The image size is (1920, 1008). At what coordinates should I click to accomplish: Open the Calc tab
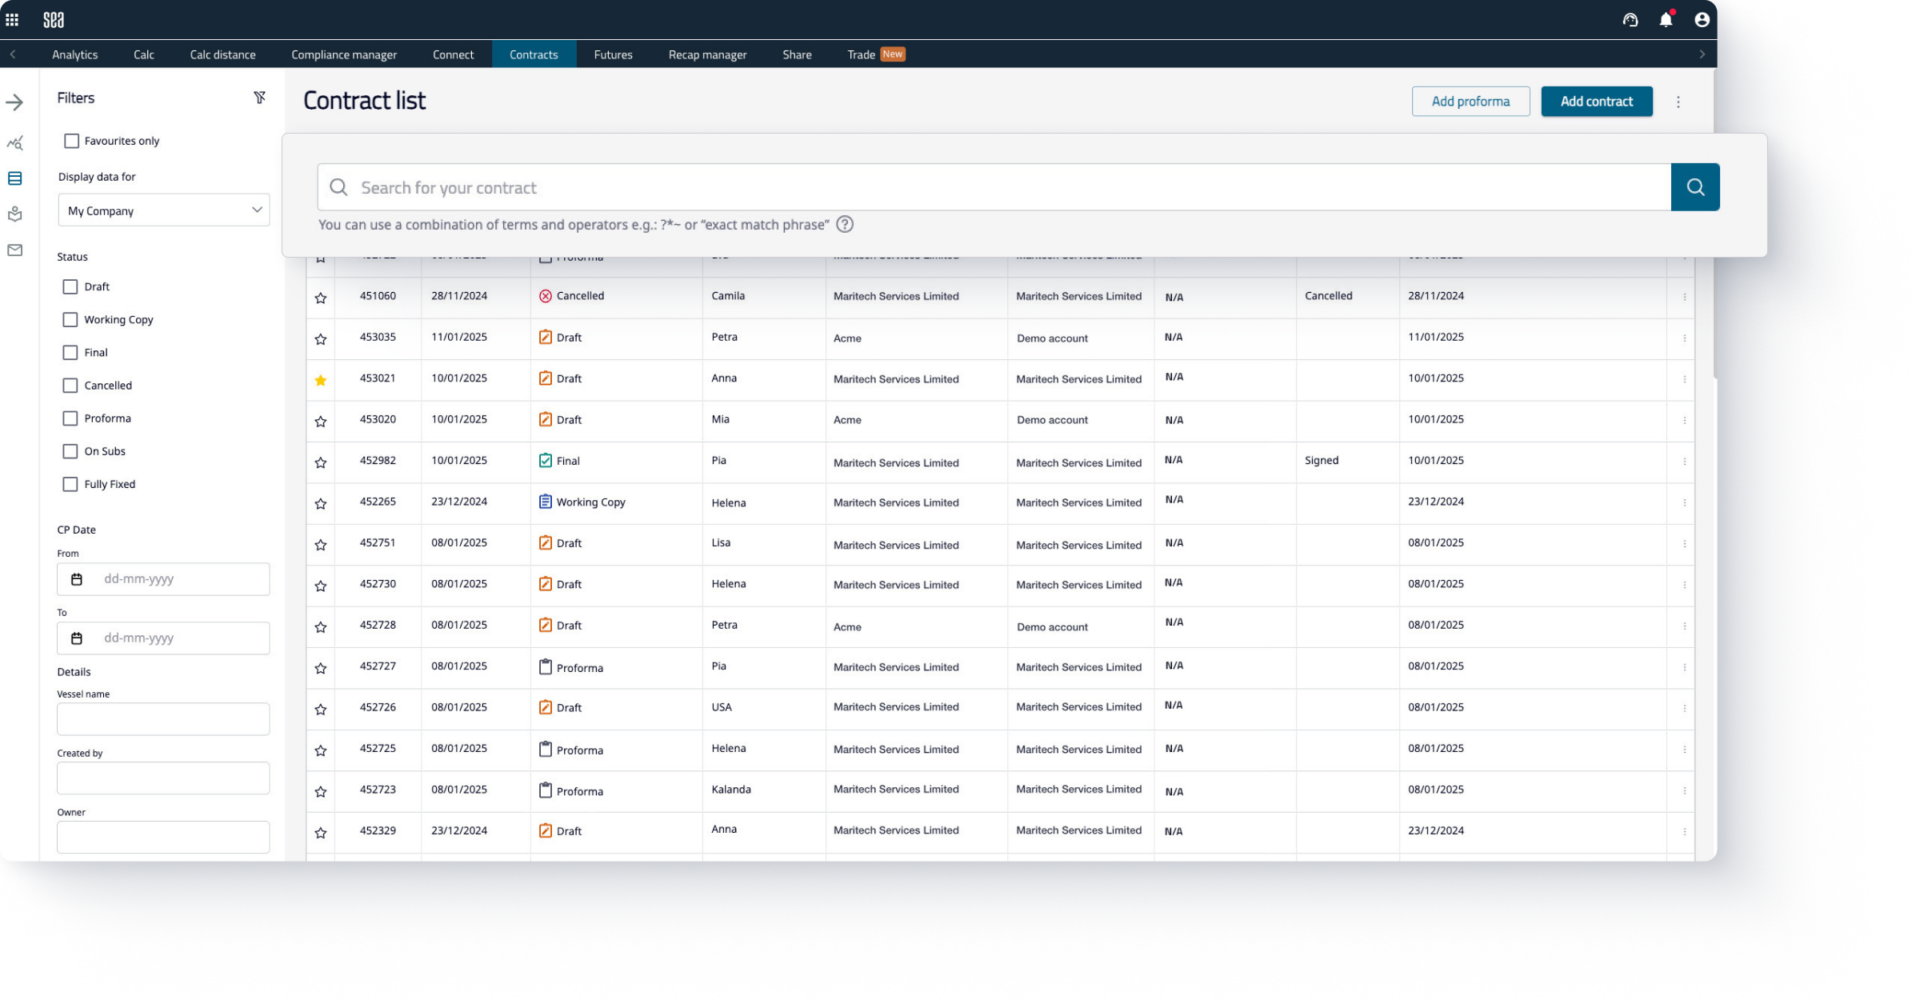coord(144,55)
